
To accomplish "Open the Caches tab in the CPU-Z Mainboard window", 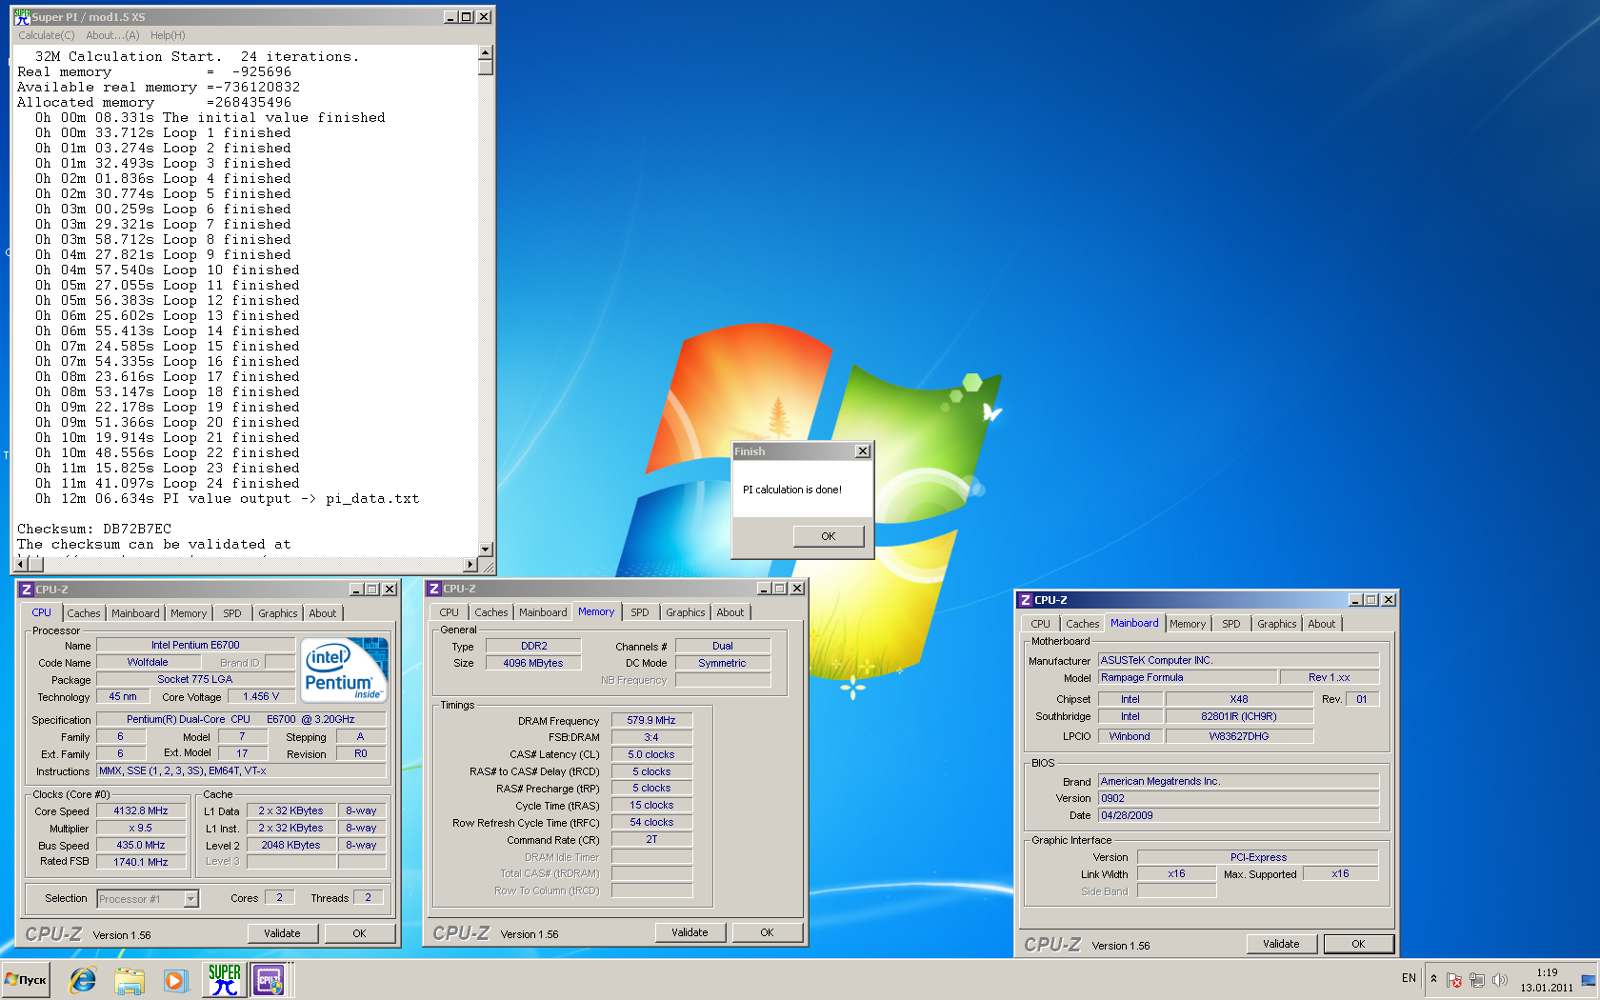I will coord(1082,624).
